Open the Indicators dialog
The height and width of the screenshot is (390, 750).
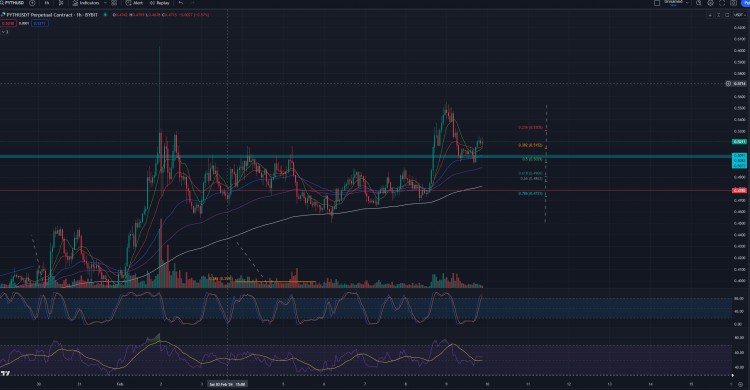click(86, 3)
